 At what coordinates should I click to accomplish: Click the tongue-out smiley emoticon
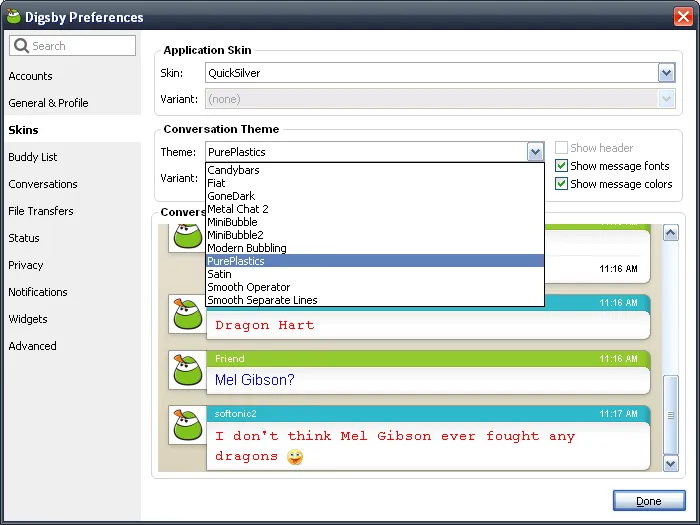point(295,457)
